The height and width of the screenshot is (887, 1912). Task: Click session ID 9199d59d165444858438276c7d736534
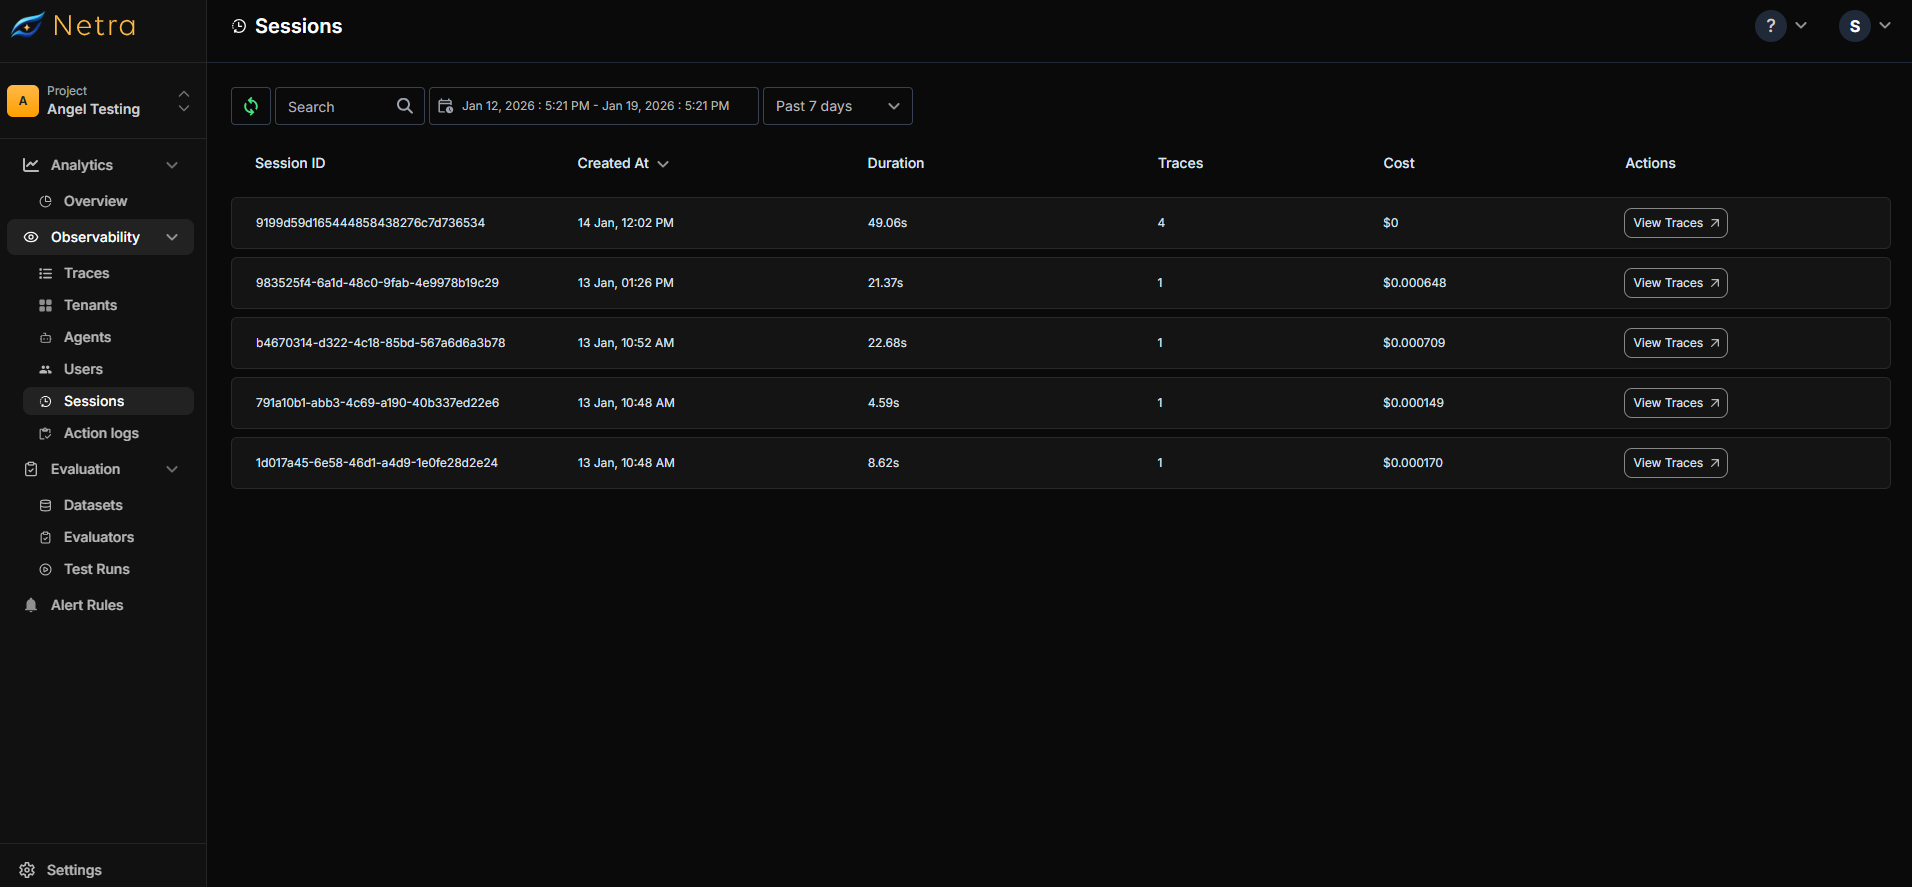click(370, 223)
